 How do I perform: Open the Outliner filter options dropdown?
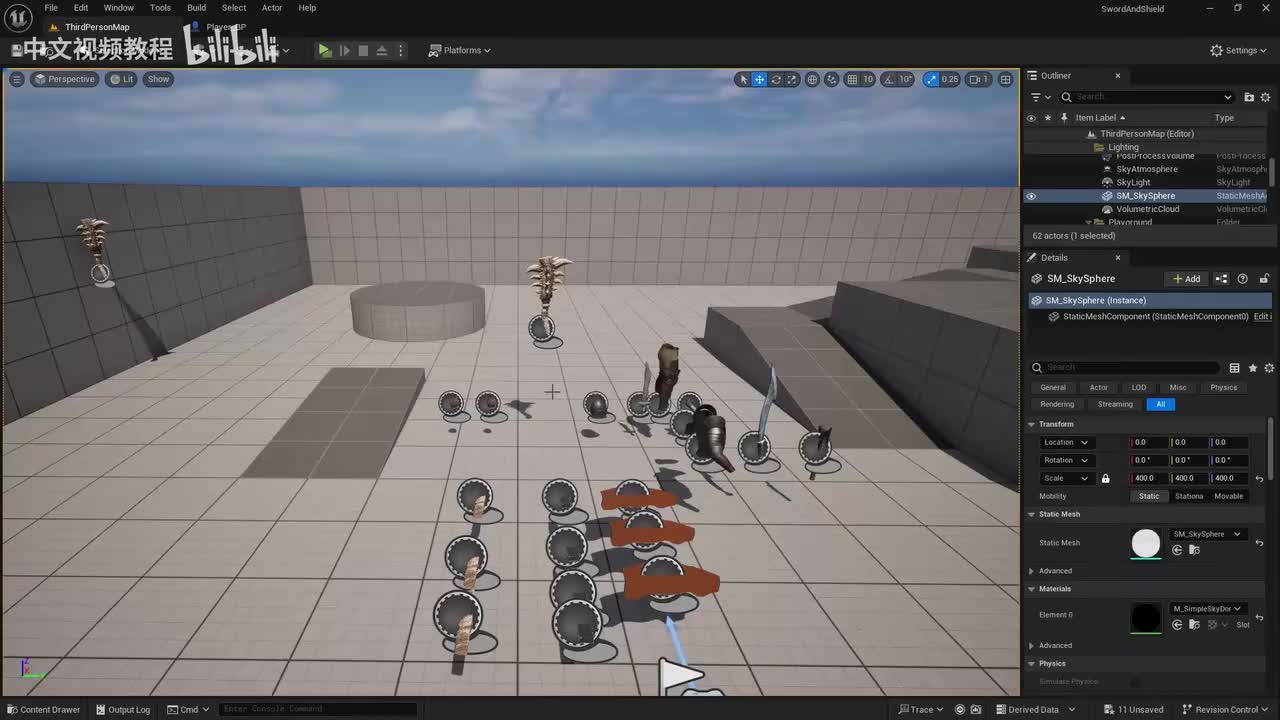[1041, 97]
